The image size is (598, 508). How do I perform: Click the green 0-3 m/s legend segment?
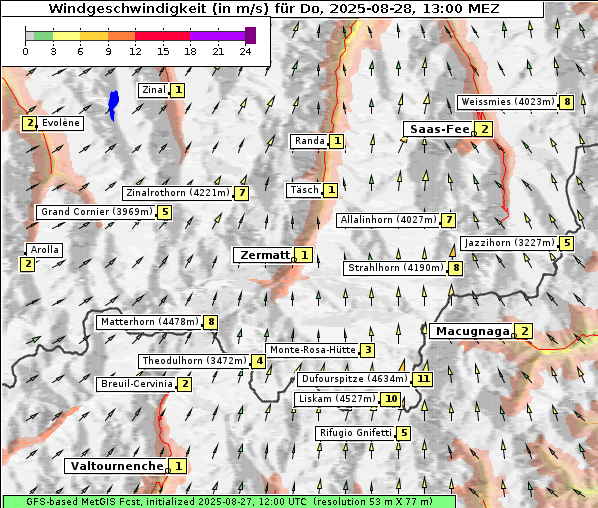click(43, 36)
